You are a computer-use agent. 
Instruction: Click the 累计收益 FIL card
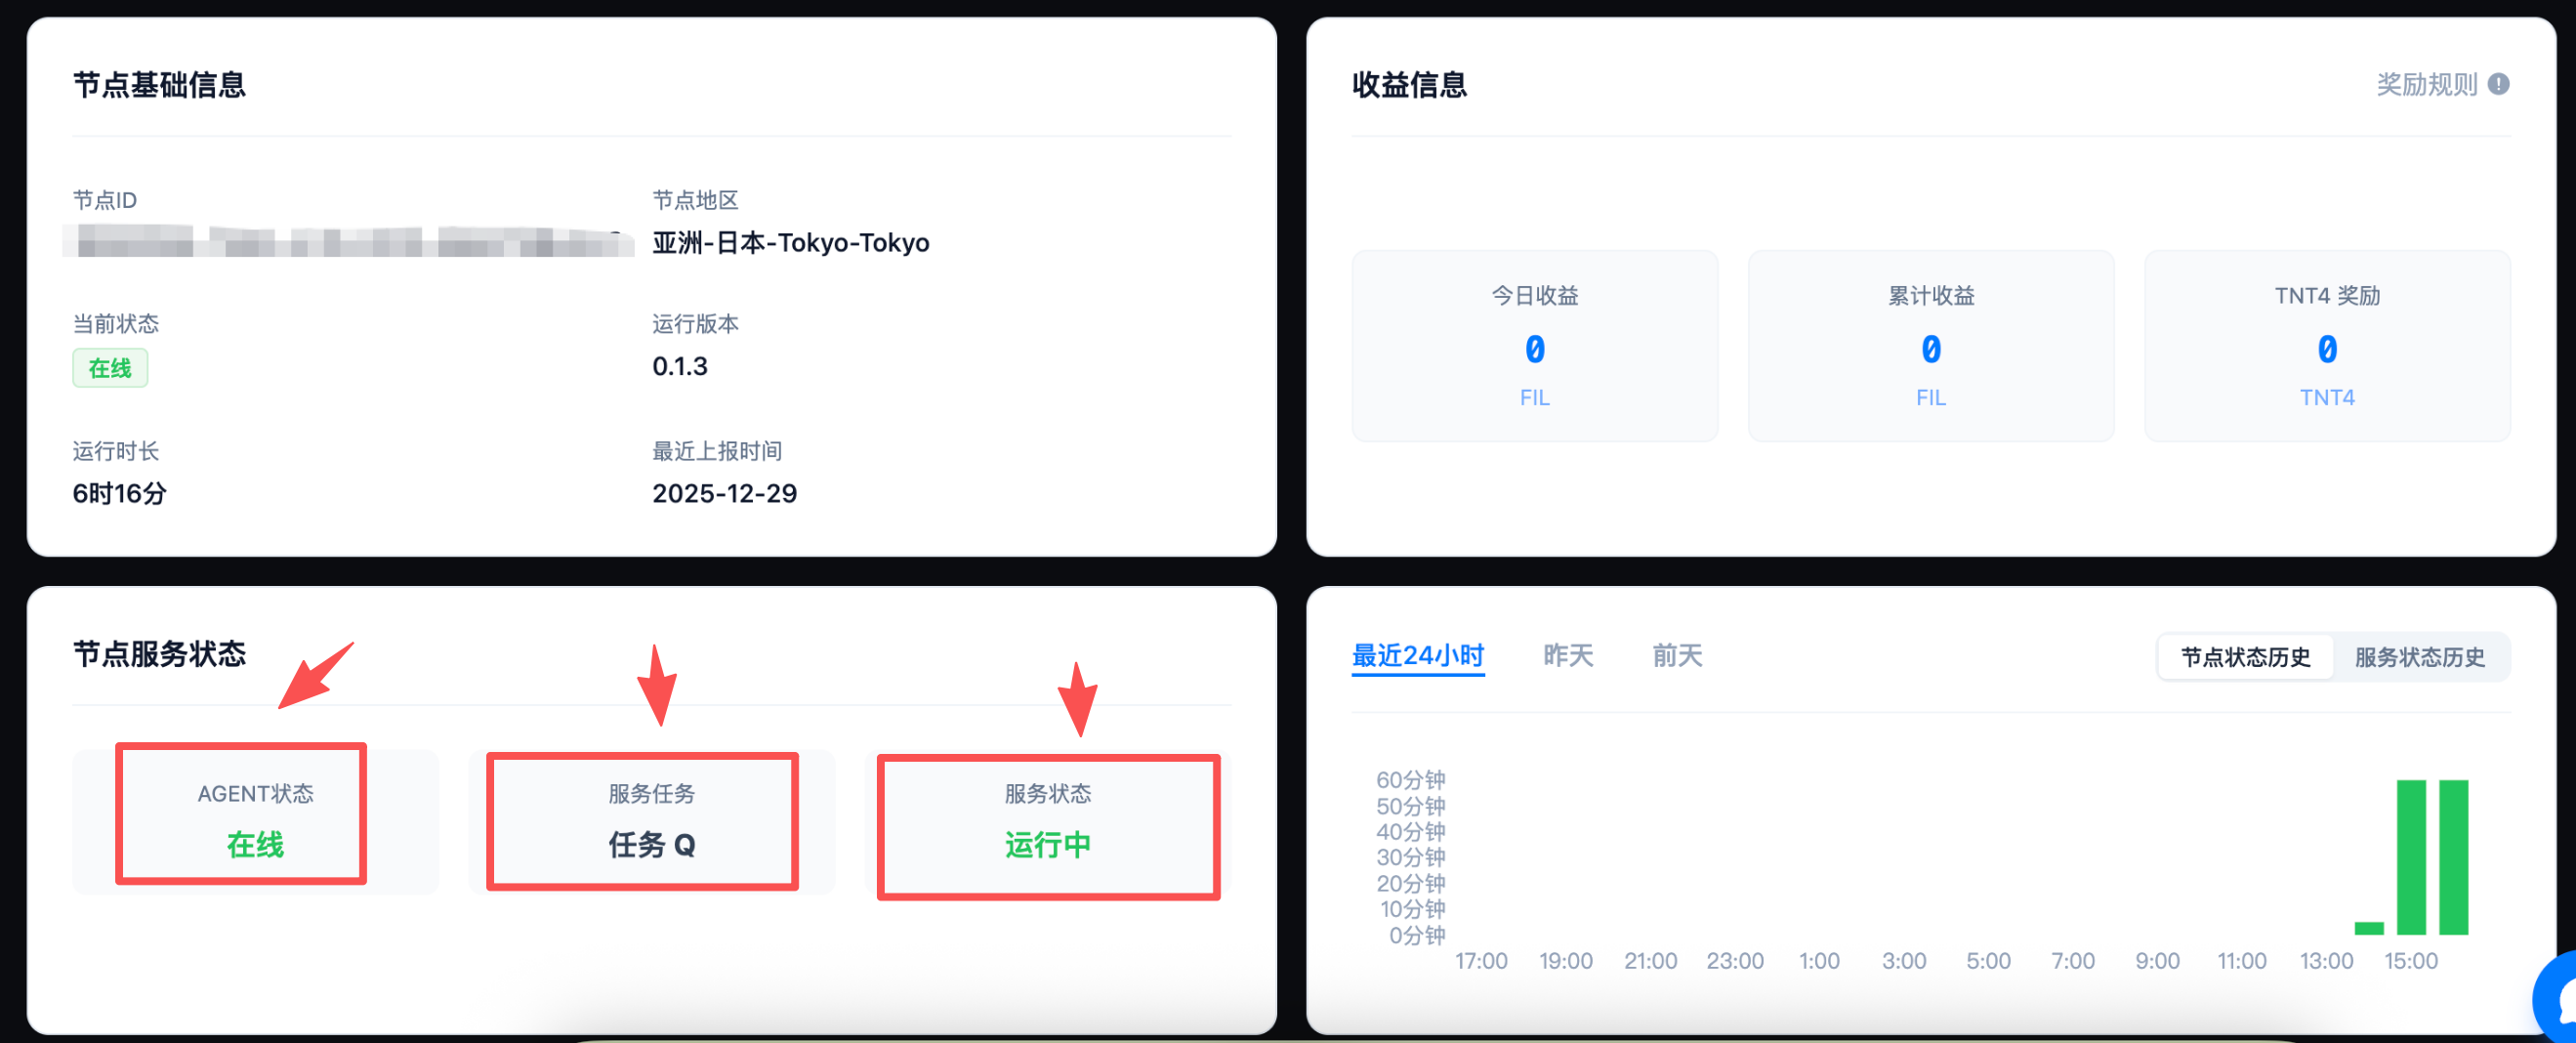(x=1930, y=346)
